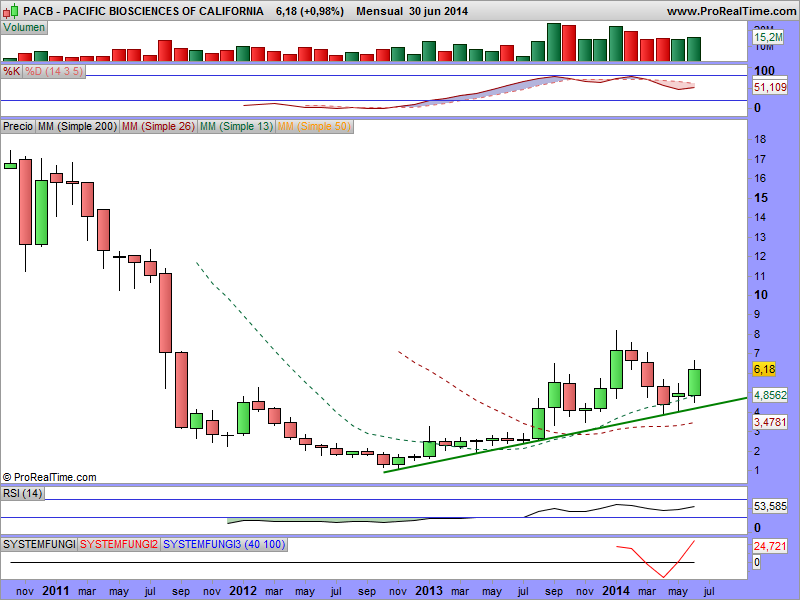Screen dimensions: 800x600
Task: Select the SYSTEMFUNGI label
Action: 39,544
